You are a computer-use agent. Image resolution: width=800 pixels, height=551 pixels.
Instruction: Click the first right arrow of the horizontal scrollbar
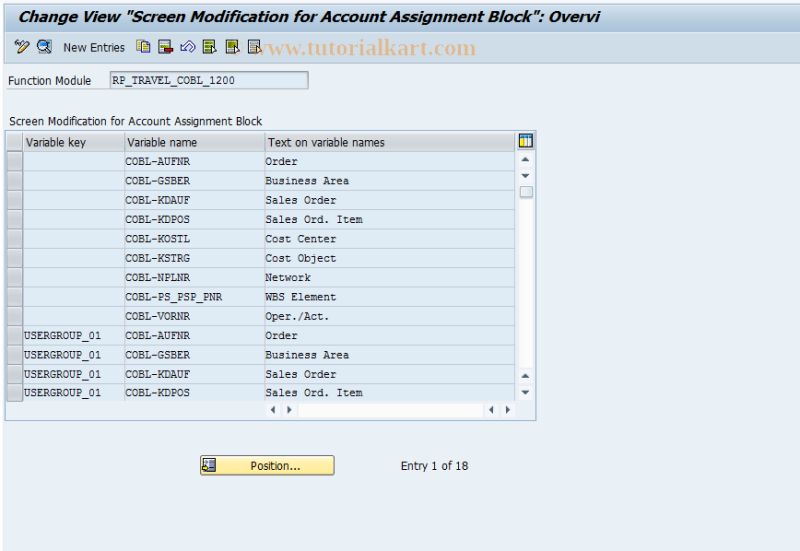coord(289,410)
